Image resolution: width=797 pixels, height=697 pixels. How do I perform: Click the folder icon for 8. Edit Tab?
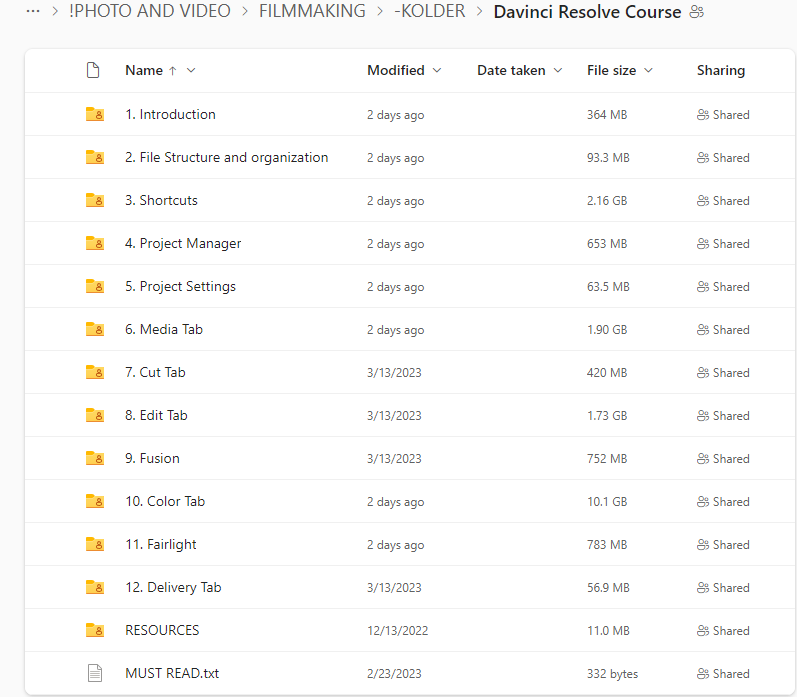click(x=95, y=415)
